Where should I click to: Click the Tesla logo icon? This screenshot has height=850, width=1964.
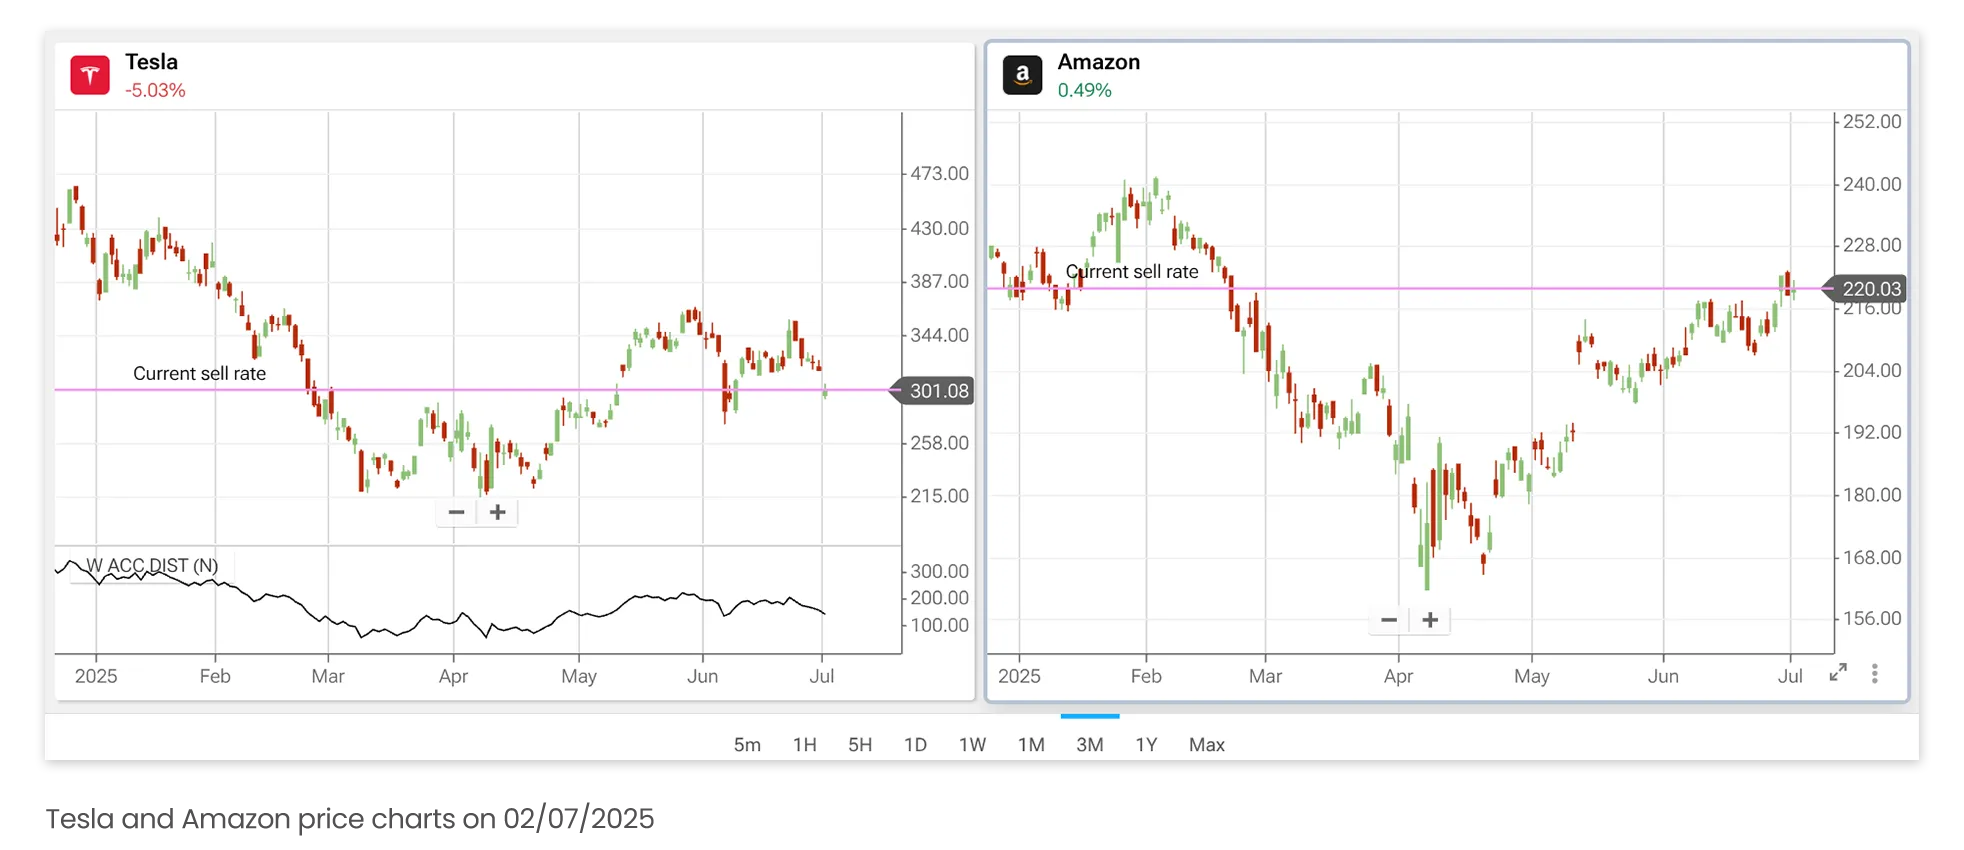click(90, 74)
